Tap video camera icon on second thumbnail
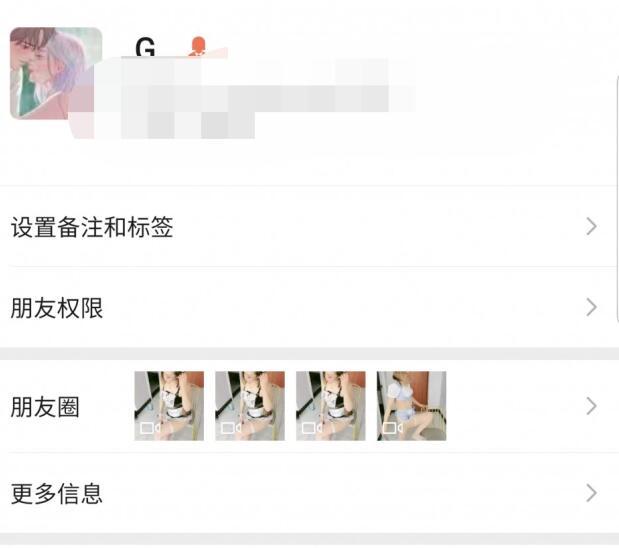Image resolution: width=619 pixels, height=549 pixels. [x=231, y=428]
